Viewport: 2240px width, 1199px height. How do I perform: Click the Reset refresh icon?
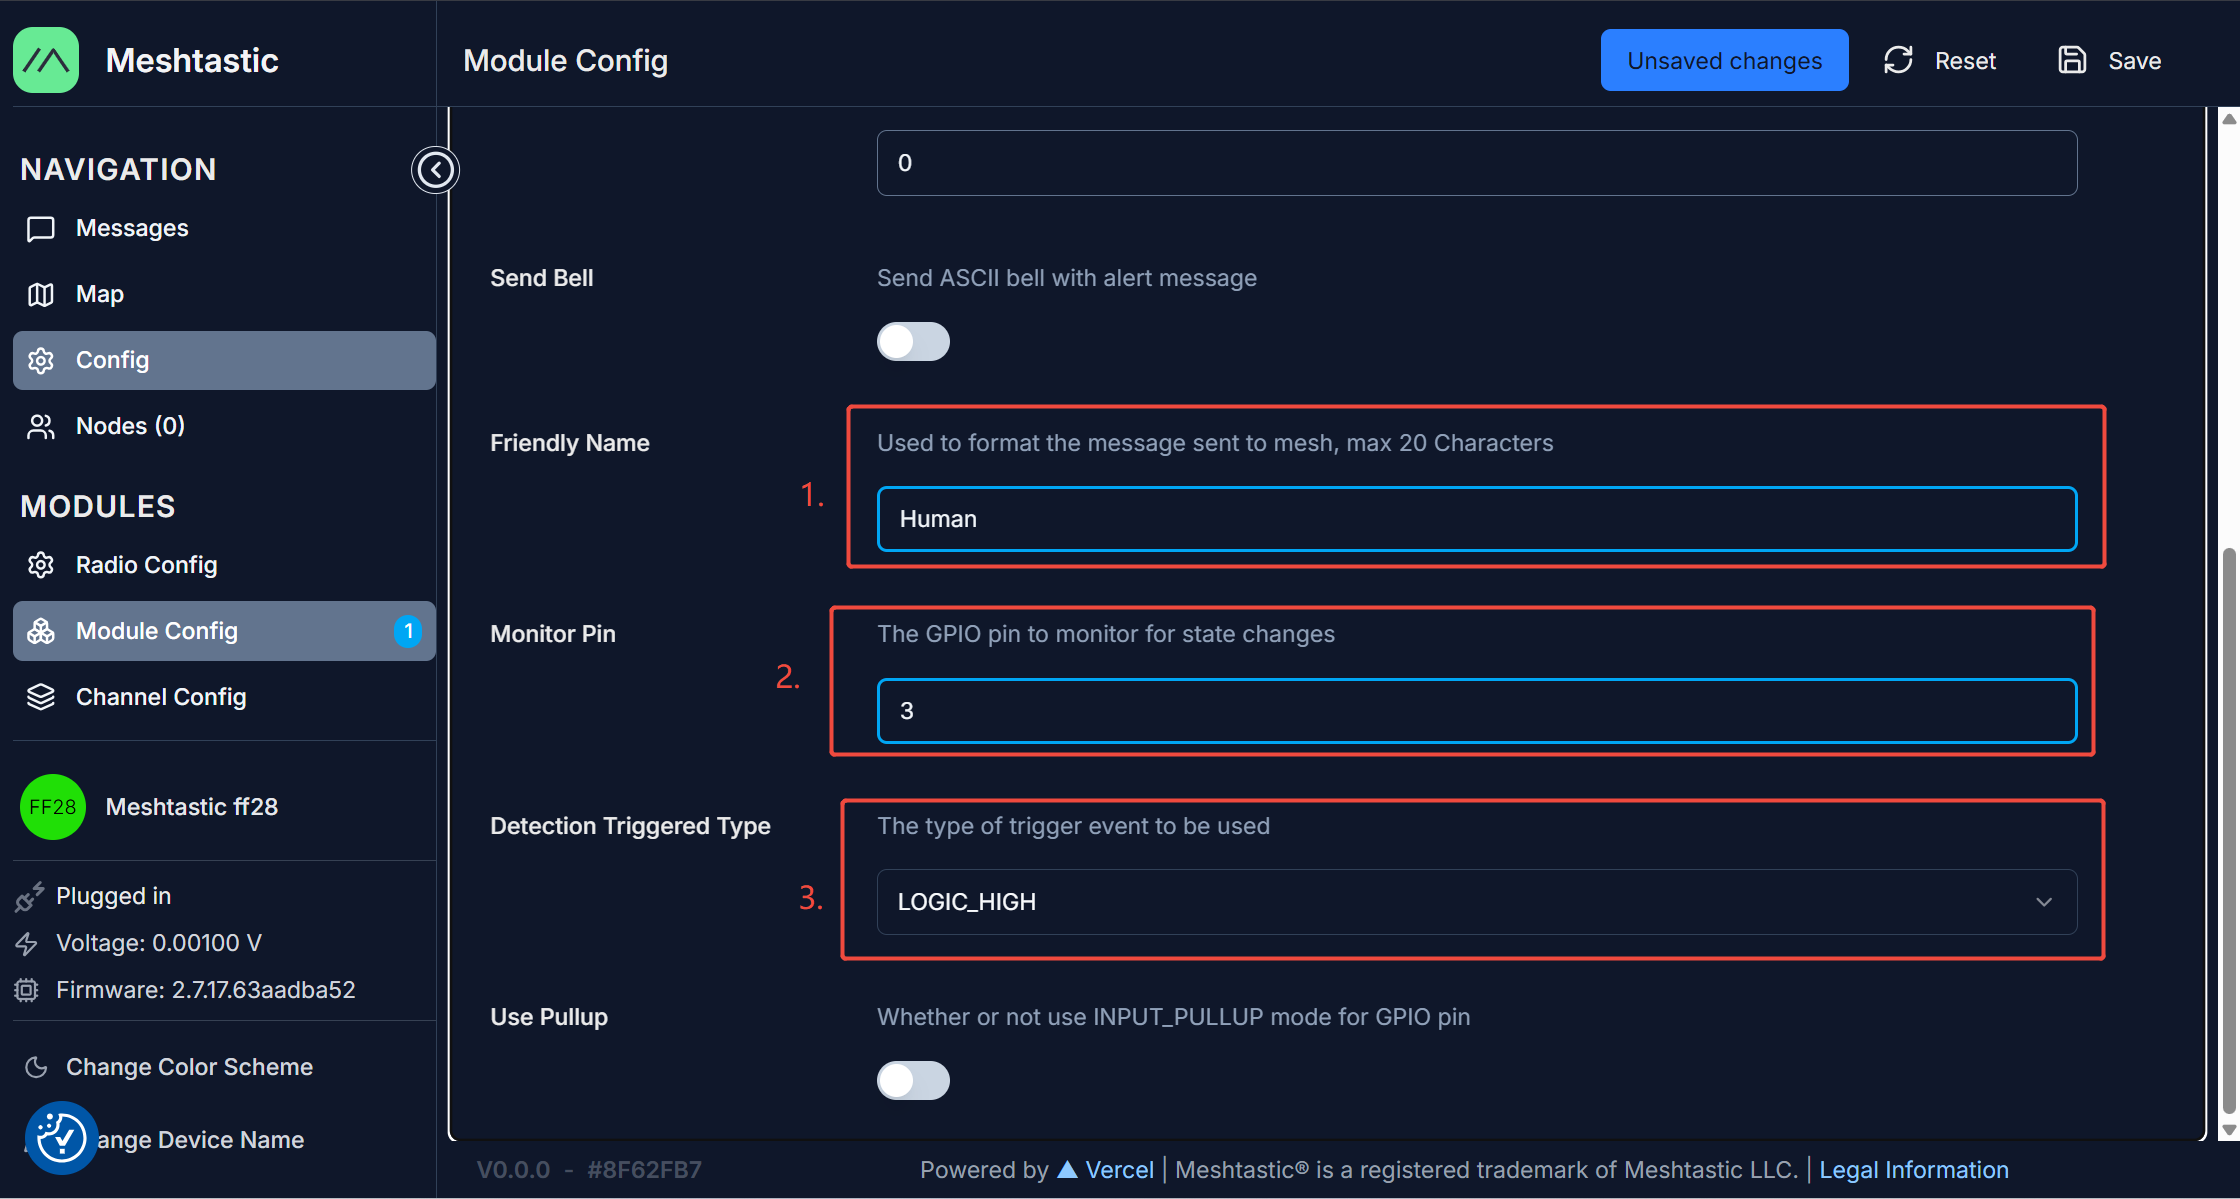[1898, 60]
